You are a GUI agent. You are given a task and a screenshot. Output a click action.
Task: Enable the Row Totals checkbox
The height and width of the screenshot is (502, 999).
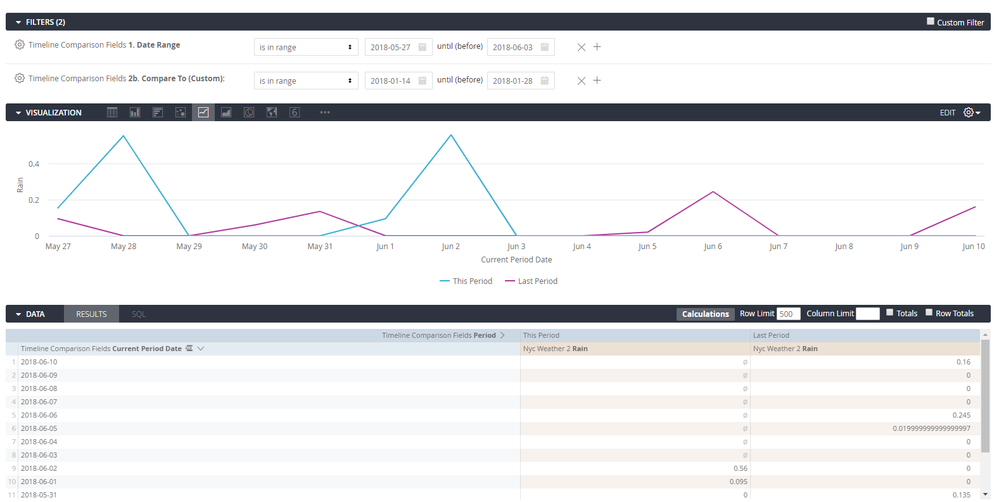929,312
